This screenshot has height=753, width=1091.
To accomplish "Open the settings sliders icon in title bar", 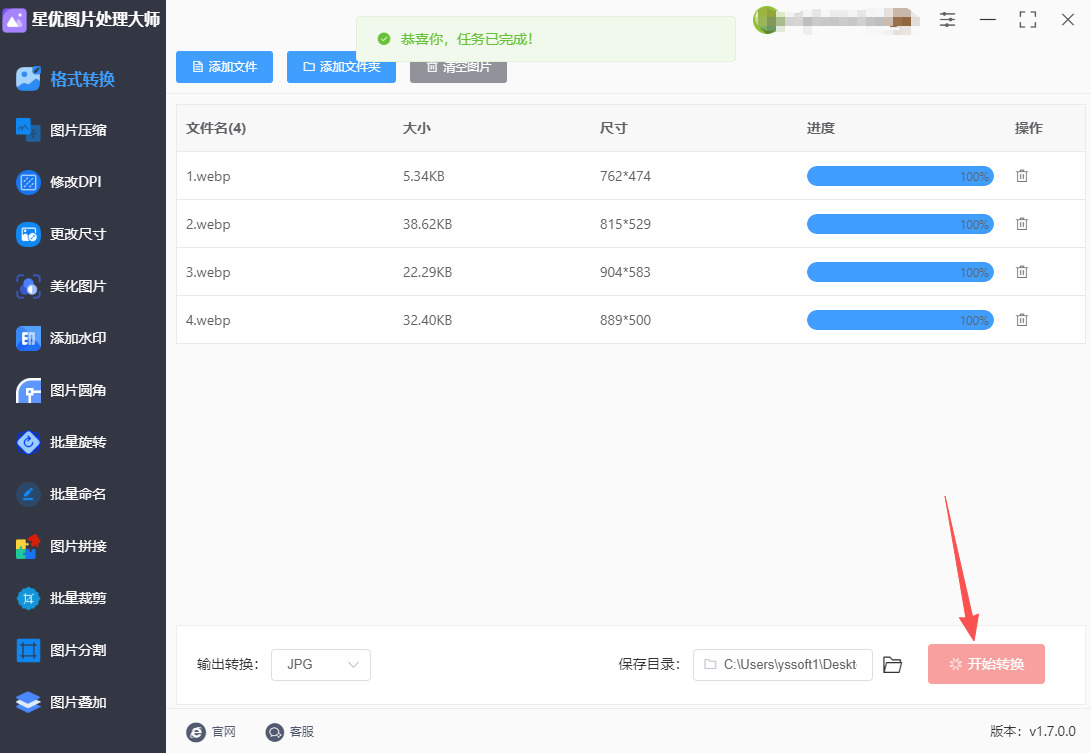I will click(947, 19).
